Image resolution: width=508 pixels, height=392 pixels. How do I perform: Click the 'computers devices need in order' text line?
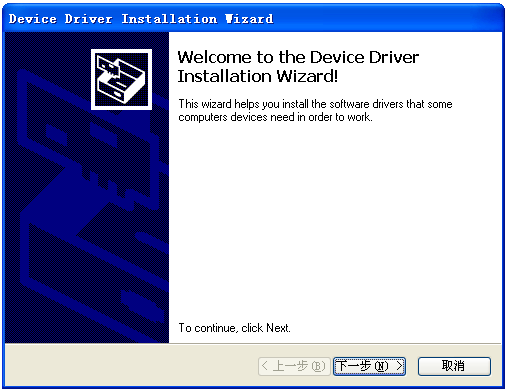pyautogui.click(x=275, y=117)
